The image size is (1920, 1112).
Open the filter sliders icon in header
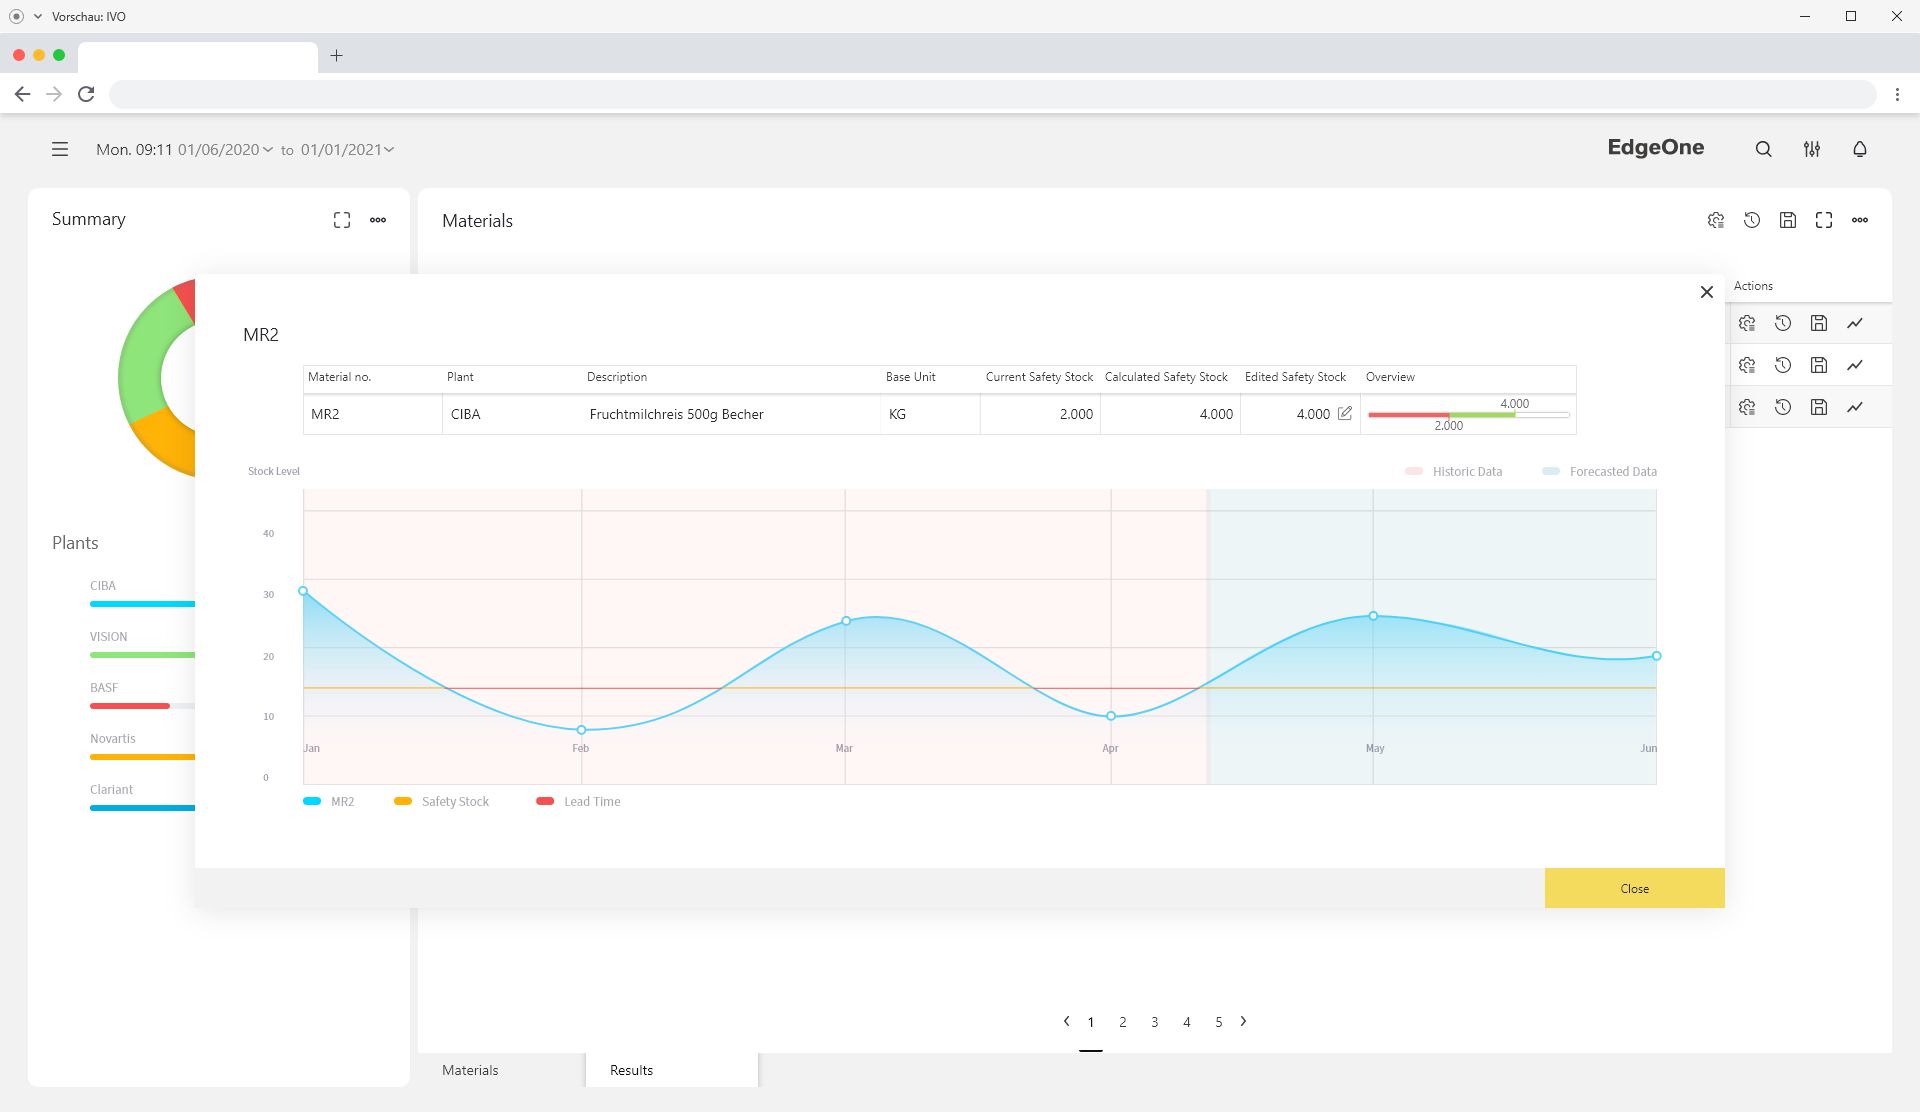pos(1811,149)
